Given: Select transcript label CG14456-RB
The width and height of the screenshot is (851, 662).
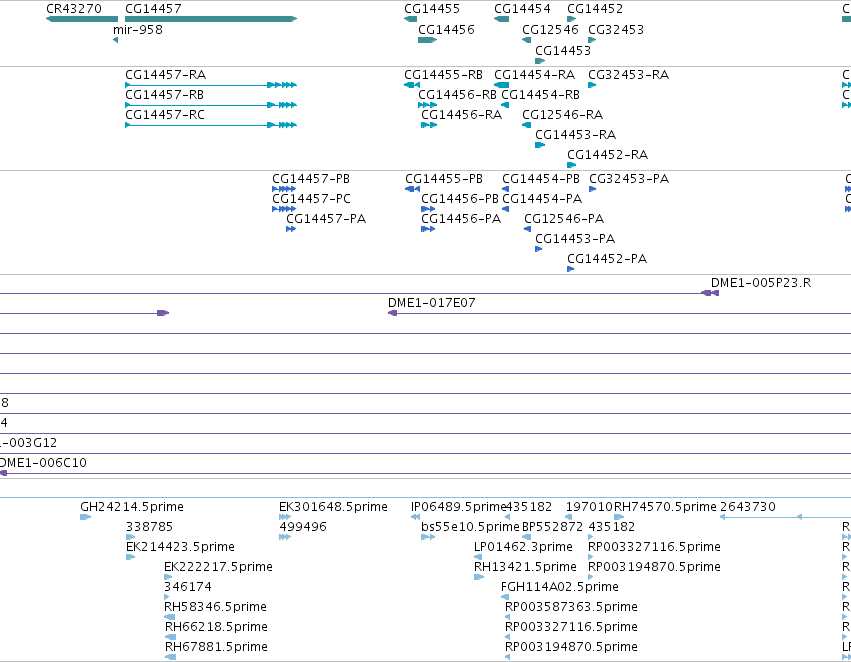Looking at the screenshot, I should [458, 95].
